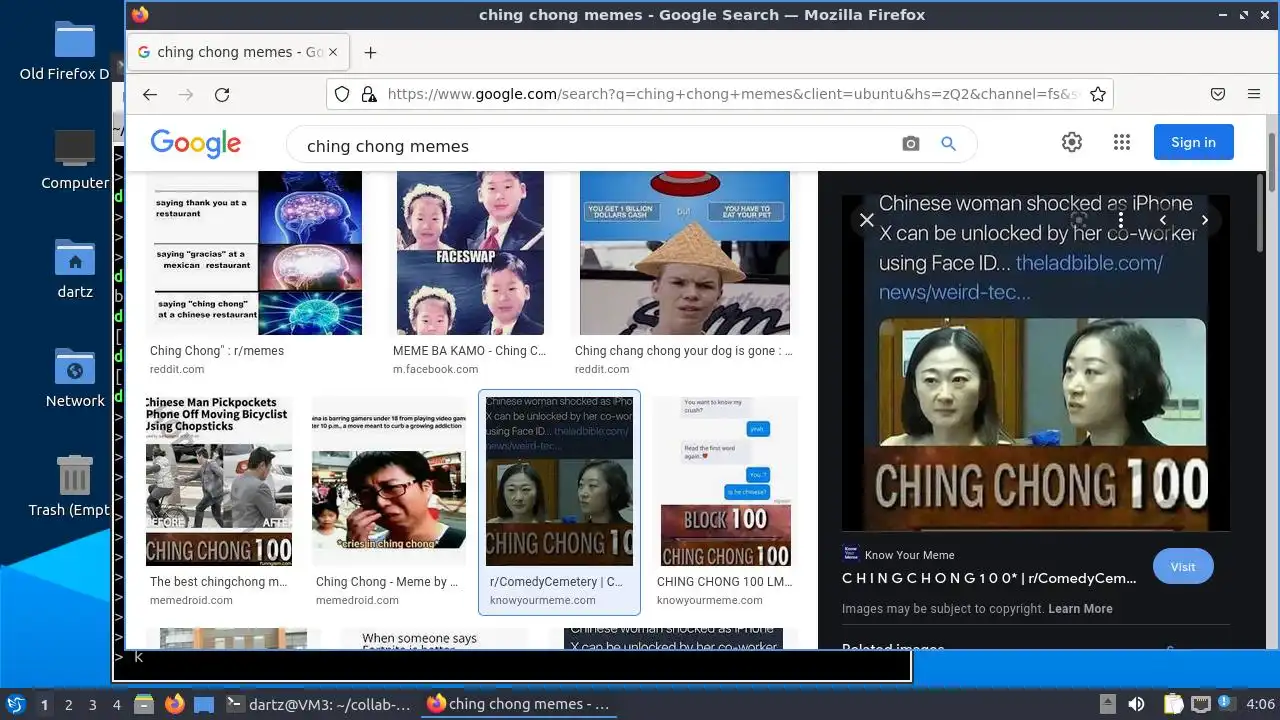Select the Google Search browser tab

pos(238,52)
